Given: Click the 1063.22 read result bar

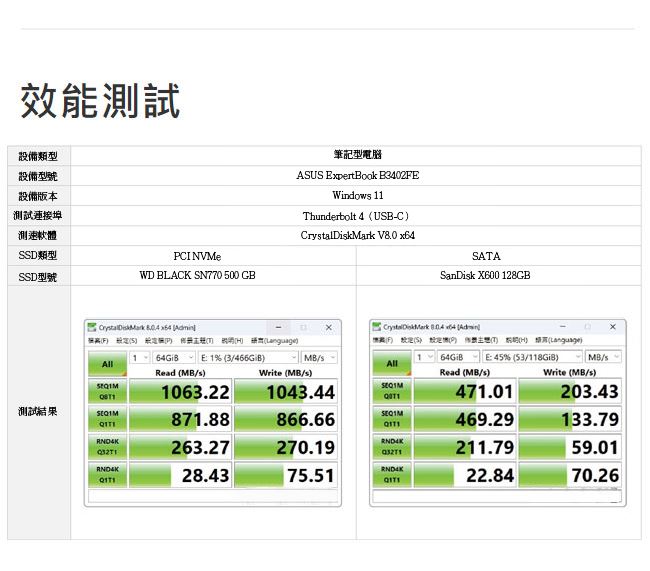Looking at the screenshot, I should tap(181, 391).
